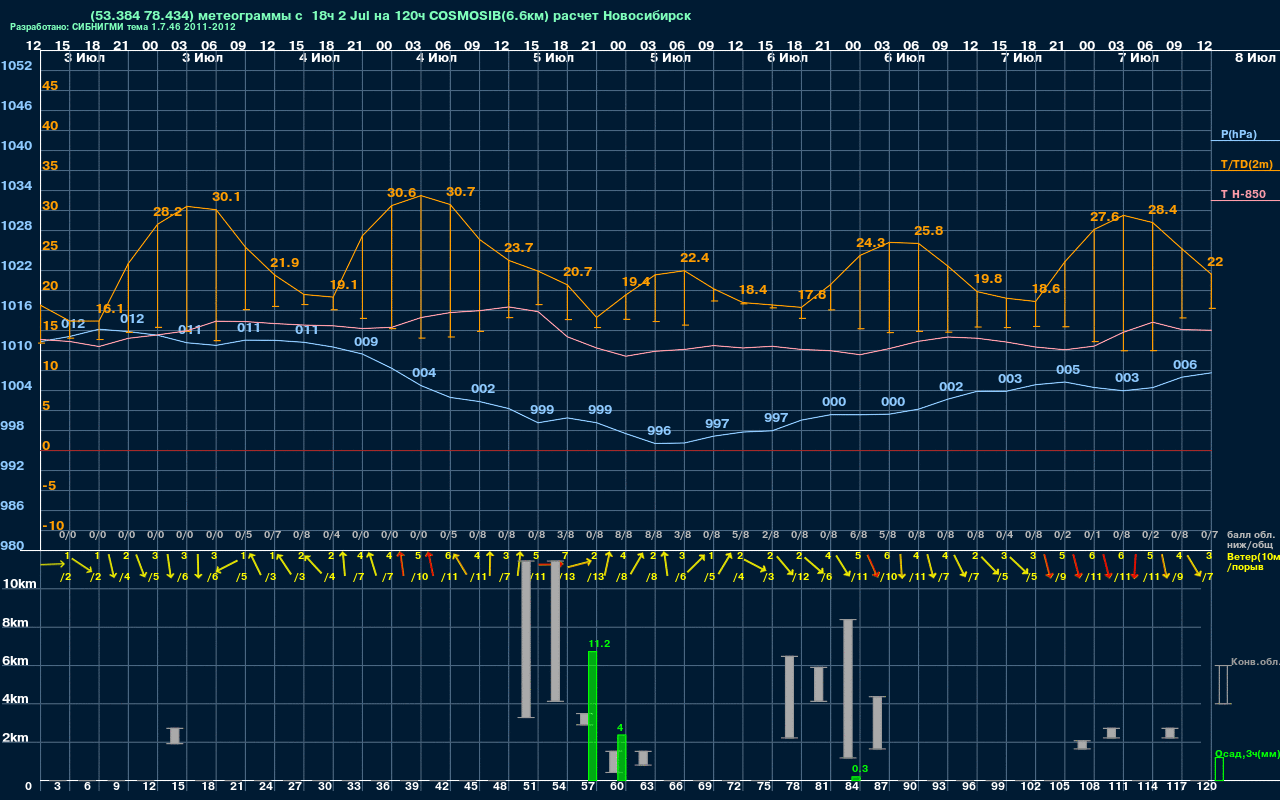Click the 28.4 temperature label
Screen dimensions: 1280x800
click(1163, 210)
